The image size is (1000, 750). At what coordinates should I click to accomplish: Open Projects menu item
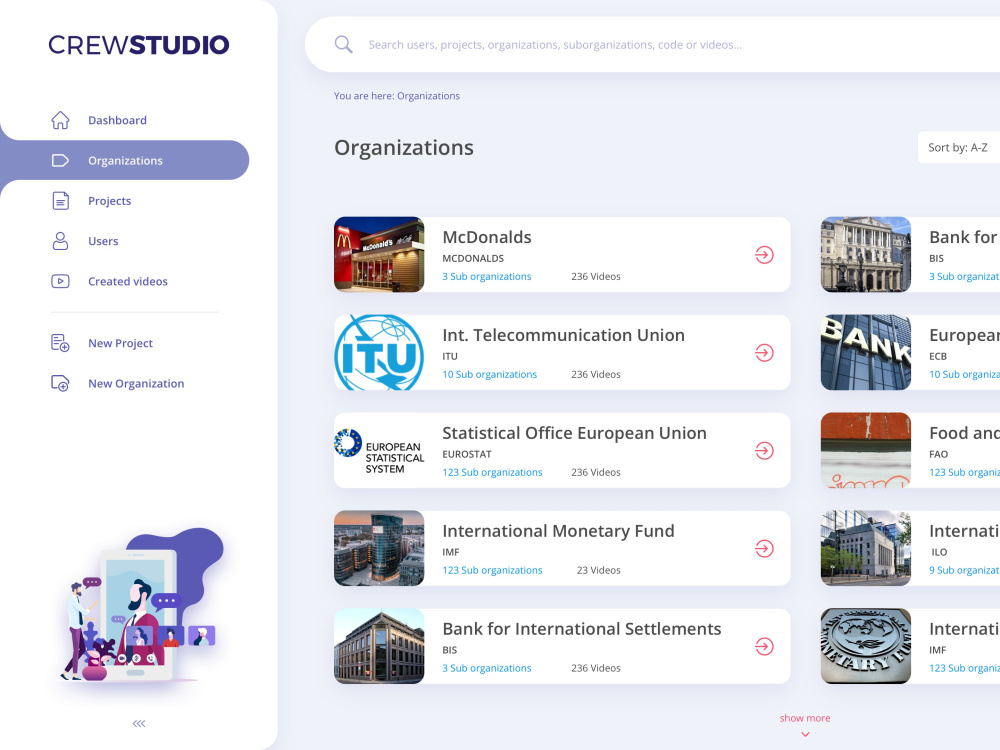point(110,201)
